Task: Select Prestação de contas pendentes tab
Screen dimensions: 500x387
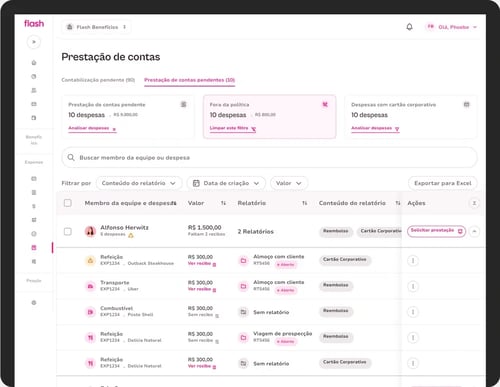Action: coord(189,80)
